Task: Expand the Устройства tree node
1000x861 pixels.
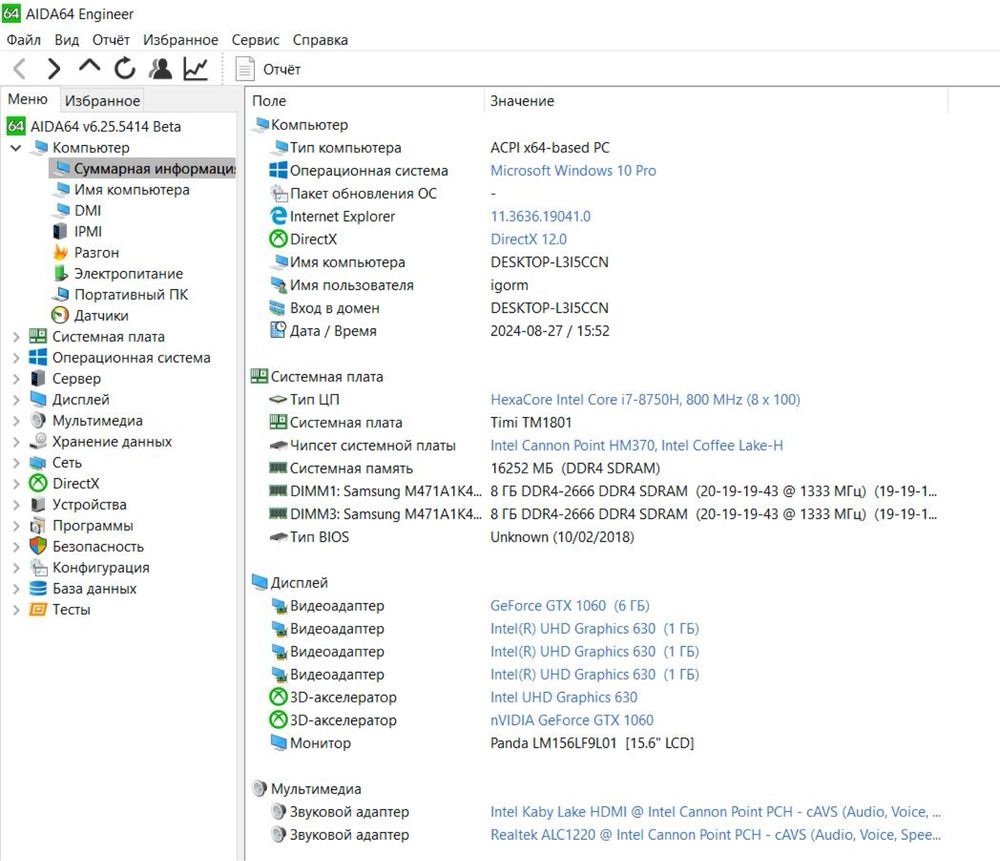Action: click(16, 505)
